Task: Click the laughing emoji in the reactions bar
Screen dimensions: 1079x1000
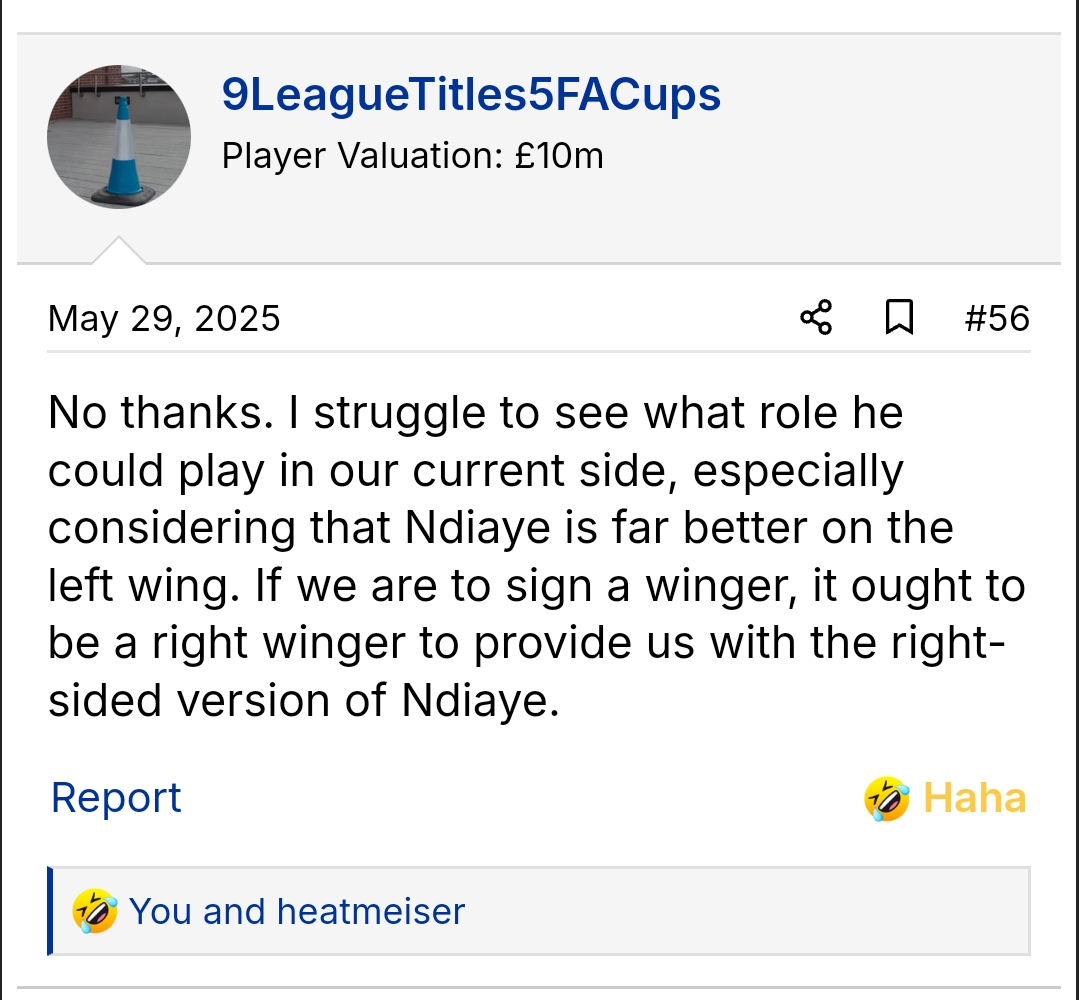Action: tap(95, 911)
